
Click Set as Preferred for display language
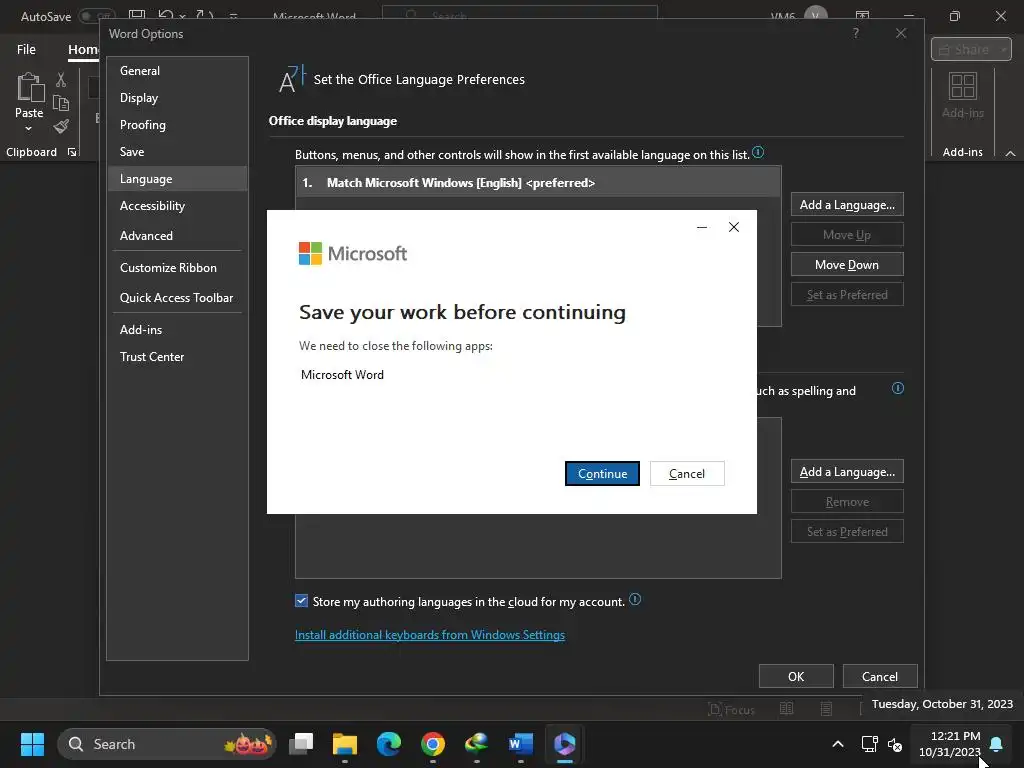click(x=847, y=295)
